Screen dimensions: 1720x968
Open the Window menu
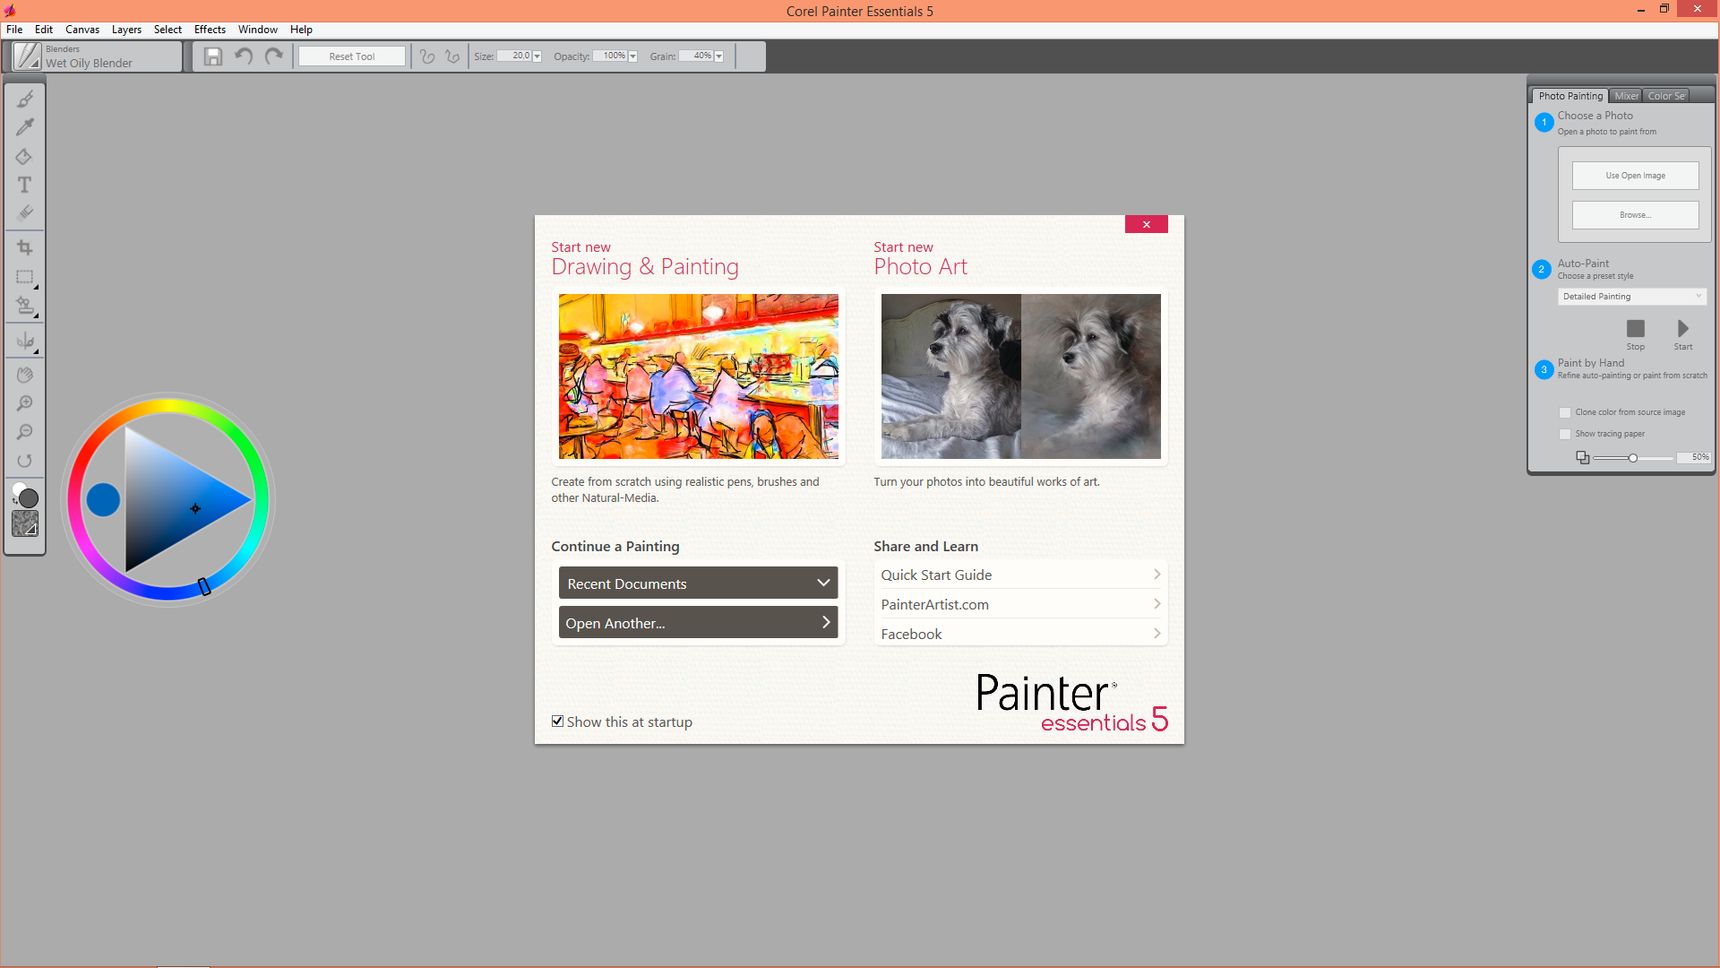point(258,29)
